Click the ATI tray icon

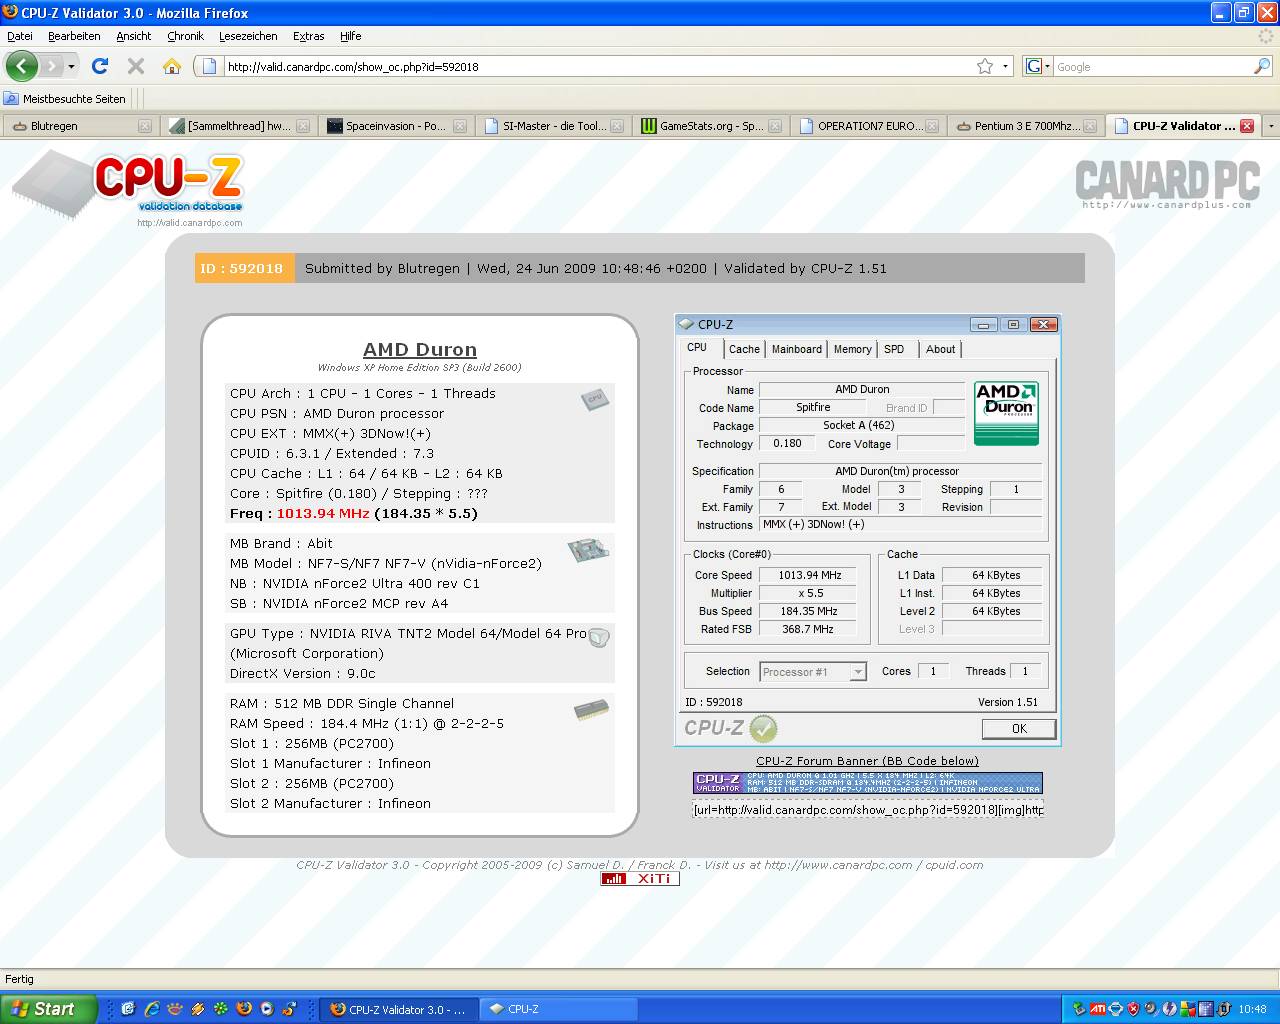pos(1098,1009)
